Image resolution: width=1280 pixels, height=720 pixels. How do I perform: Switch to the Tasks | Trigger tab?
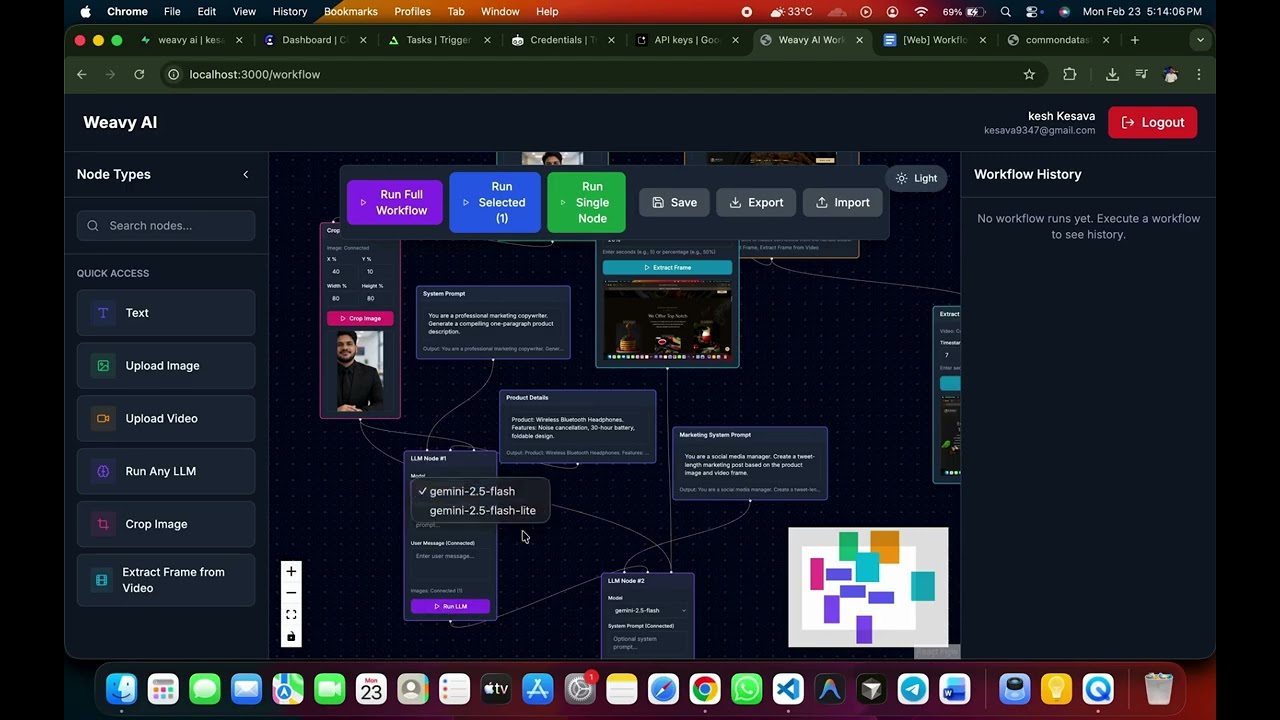[x=438, y=40]
